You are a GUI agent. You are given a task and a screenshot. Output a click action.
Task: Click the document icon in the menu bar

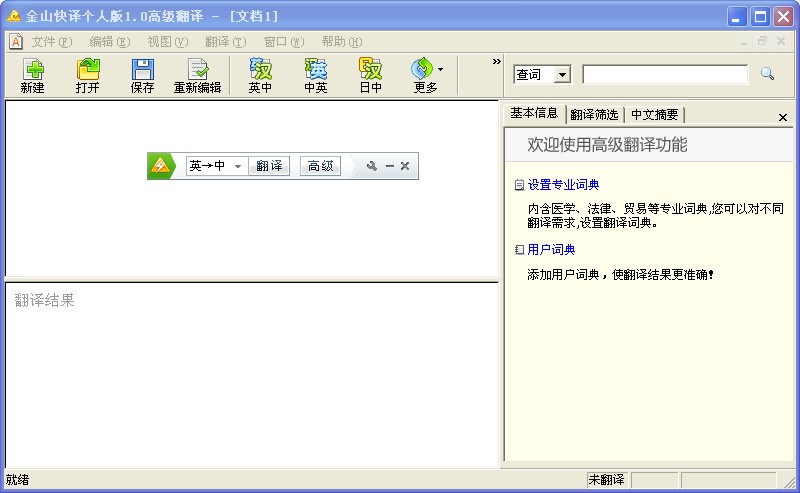click(16, 41)
